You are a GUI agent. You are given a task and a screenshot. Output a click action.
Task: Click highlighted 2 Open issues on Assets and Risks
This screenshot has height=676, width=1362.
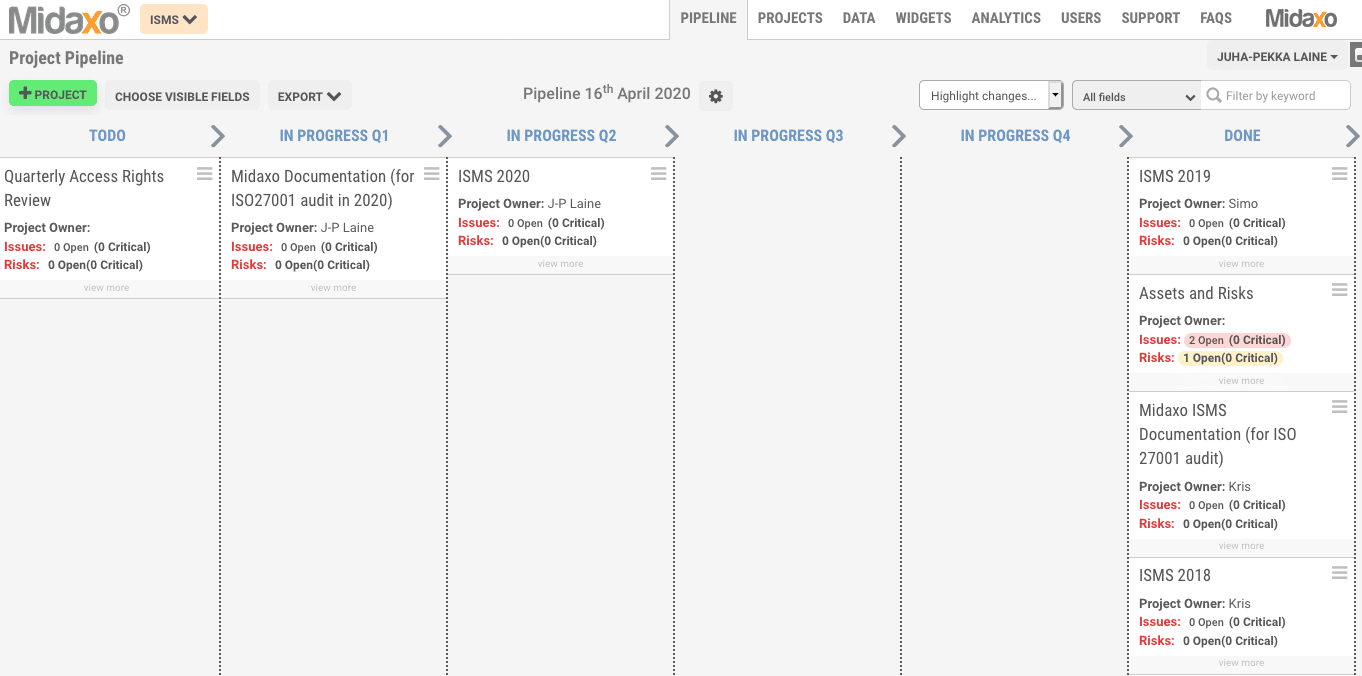1237,340
